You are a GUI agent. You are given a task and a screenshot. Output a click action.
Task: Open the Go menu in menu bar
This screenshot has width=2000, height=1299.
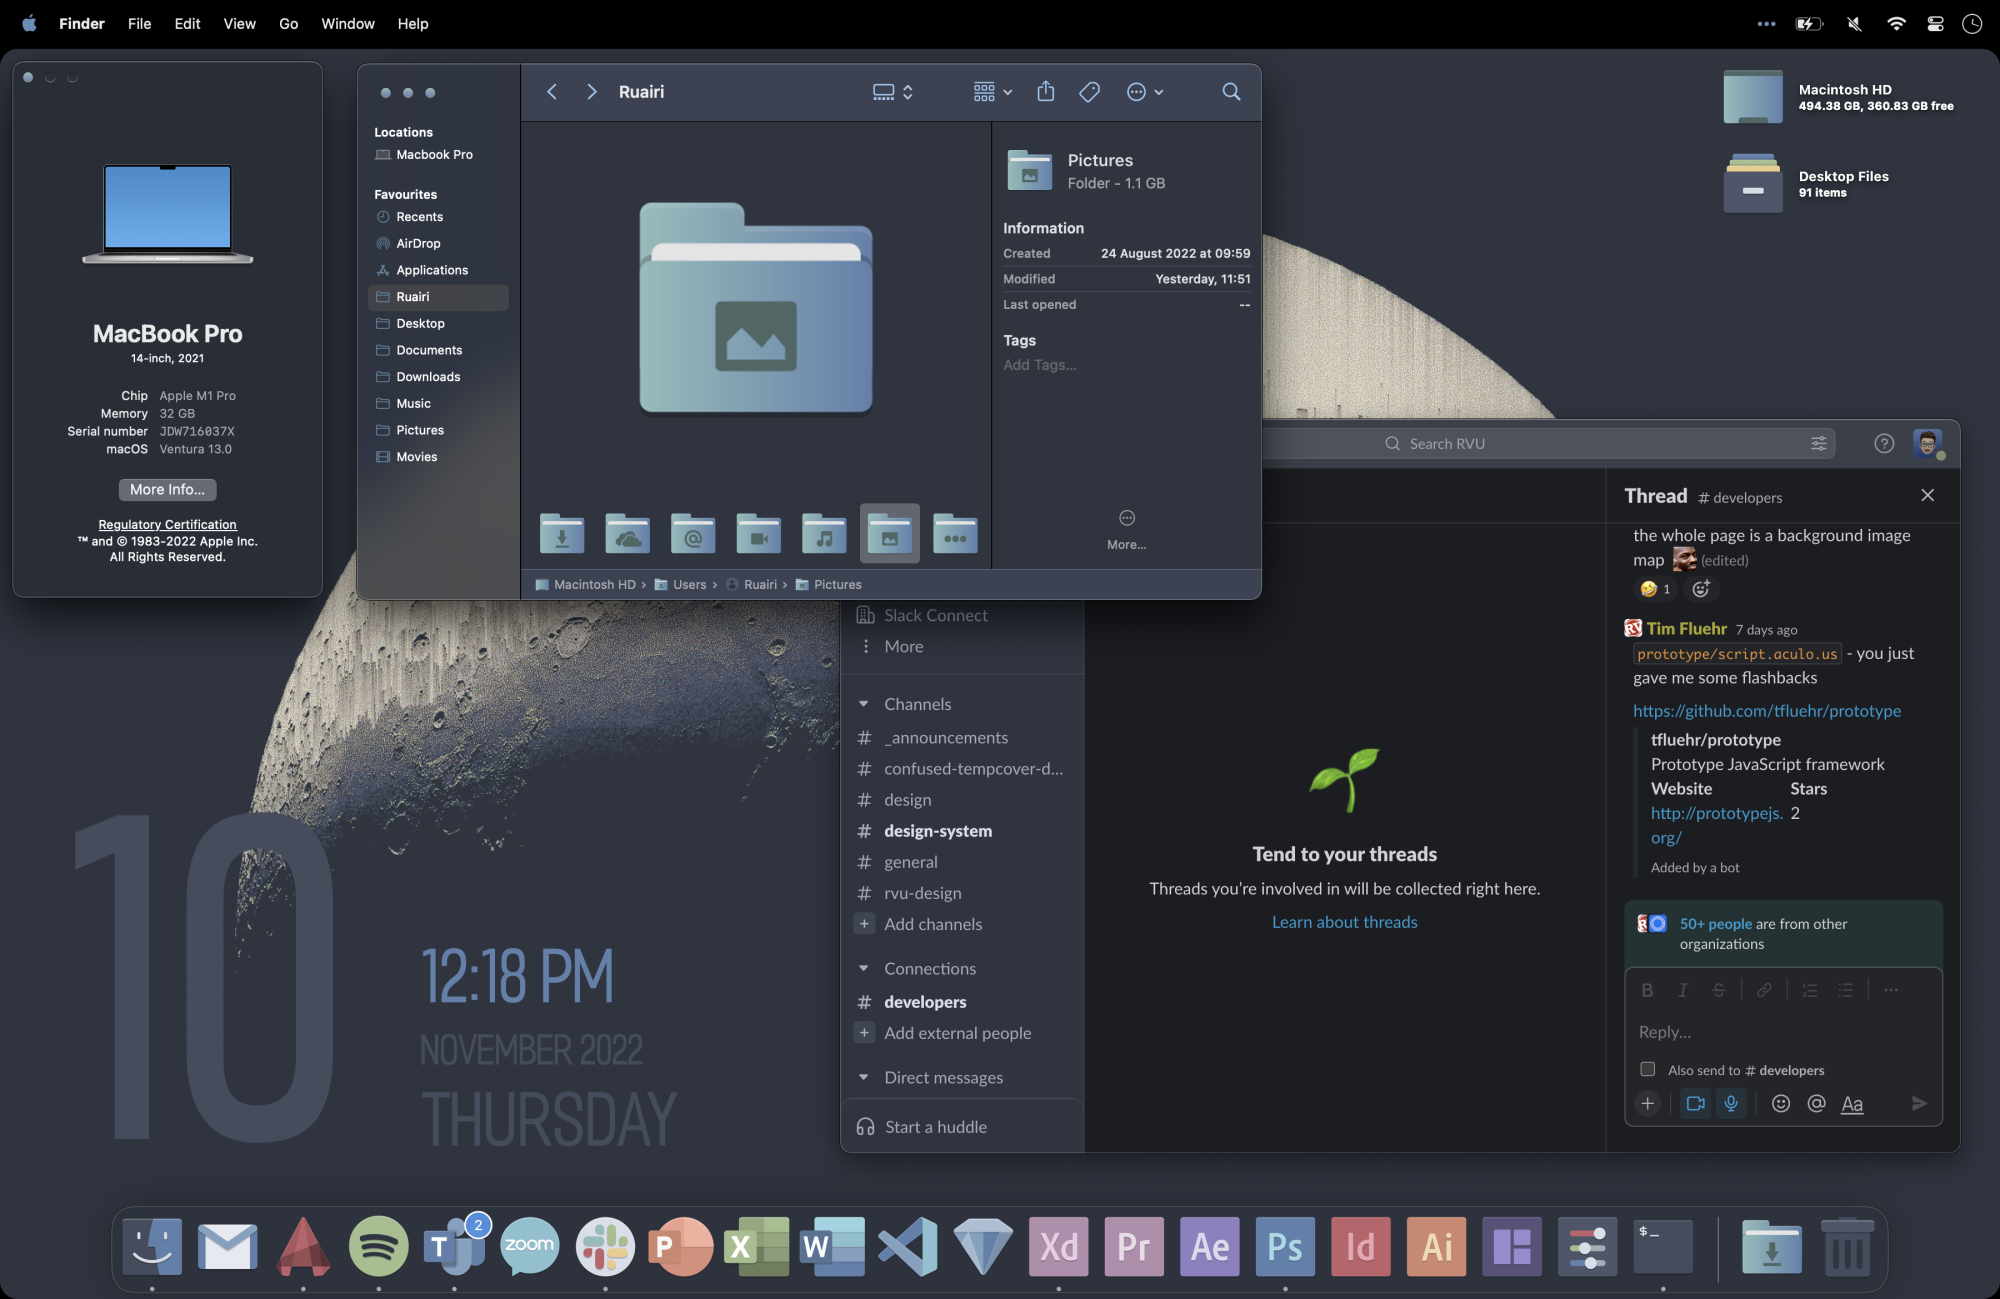click(288, 23)
